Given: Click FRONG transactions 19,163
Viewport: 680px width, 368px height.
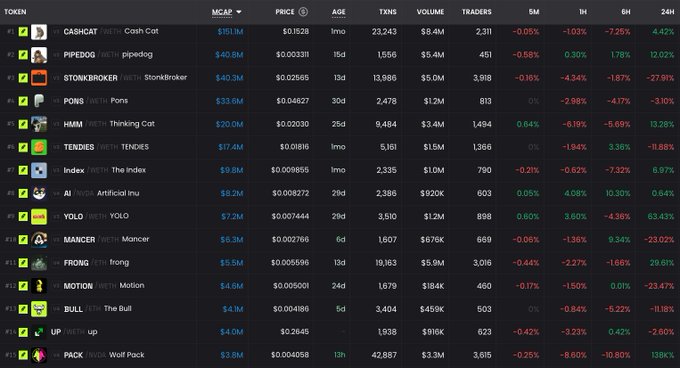Looking at the screenshot, I should [x=386, y=263].
